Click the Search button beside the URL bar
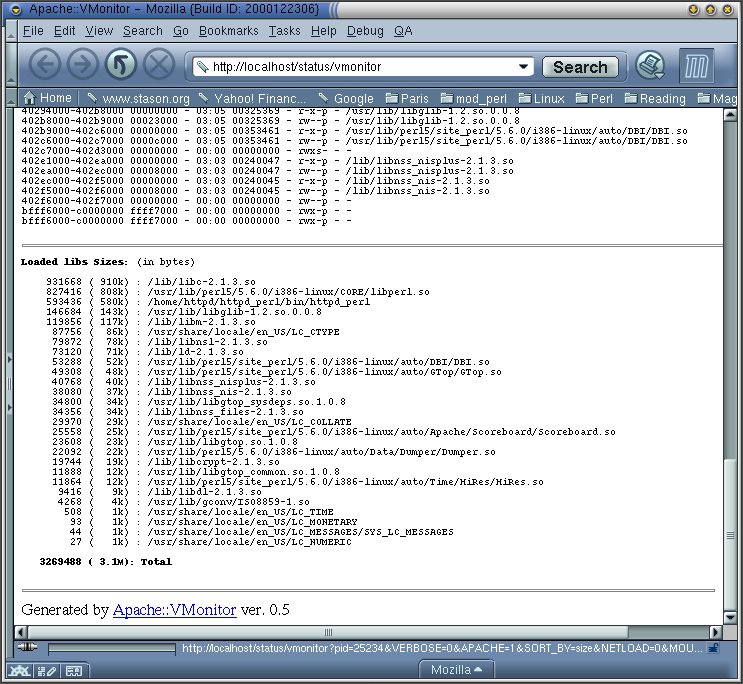 (x=580, y=67)
